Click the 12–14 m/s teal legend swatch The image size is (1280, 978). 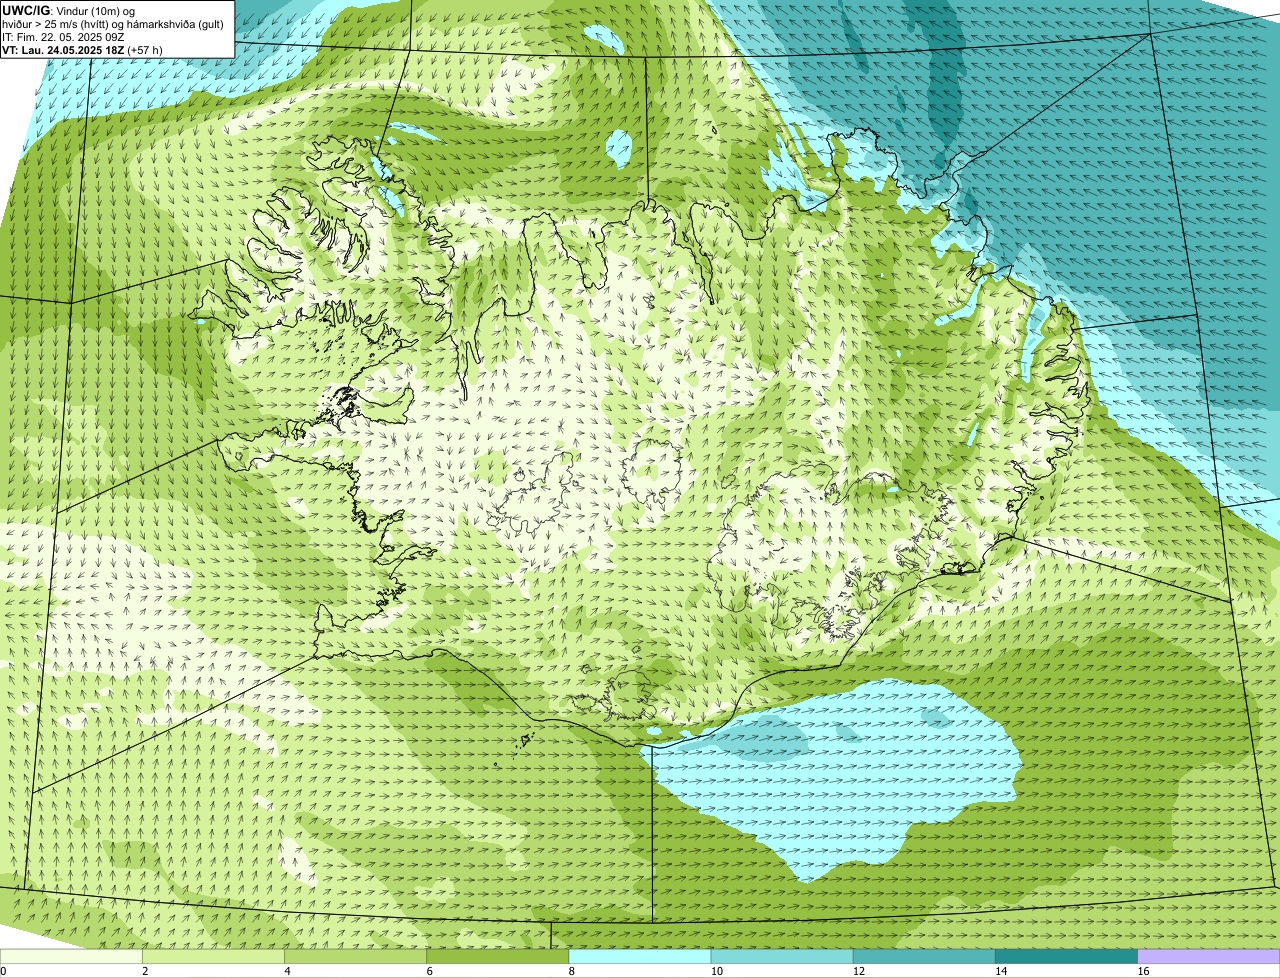[924, 956]
